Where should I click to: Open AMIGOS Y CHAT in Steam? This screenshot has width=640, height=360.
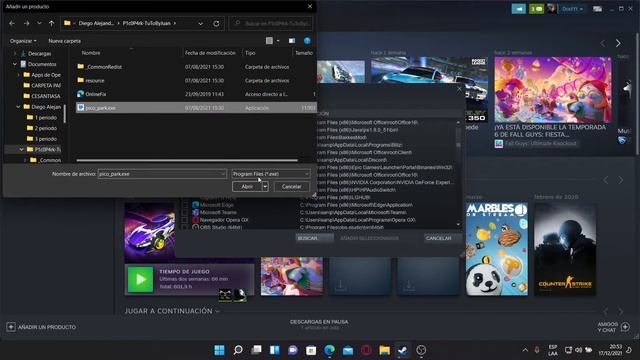(x=613, y=327)
